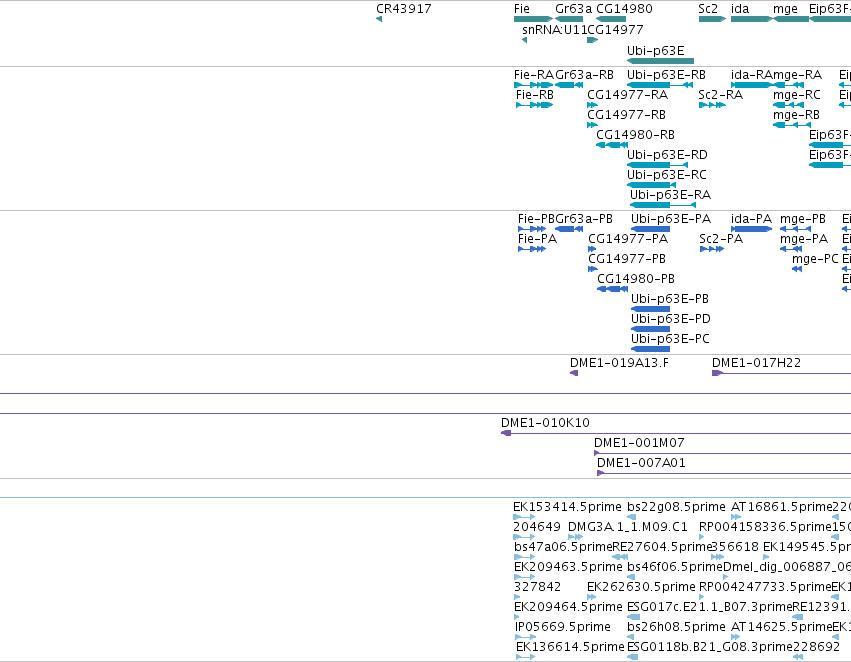Click the IP05669.5prime EST label
The height and width of the screenshot is (662, 851).
pos(563,627)
